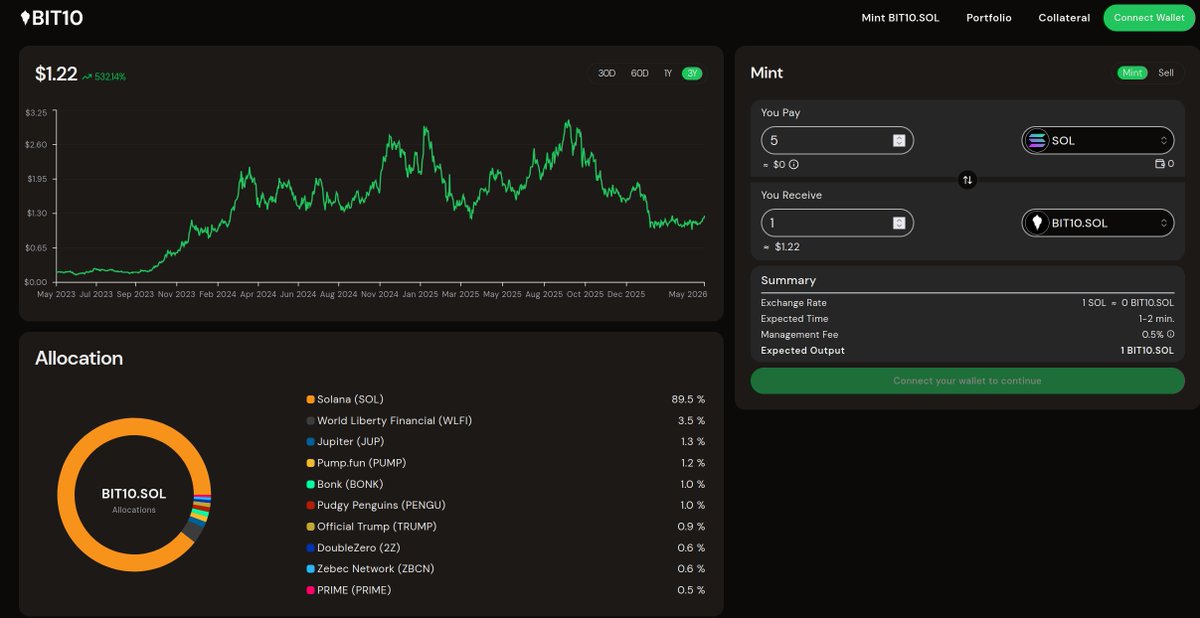Click the Official Trump olive swatch
This screenshot has height=618, width=1200.
click(x=311, y=527)
